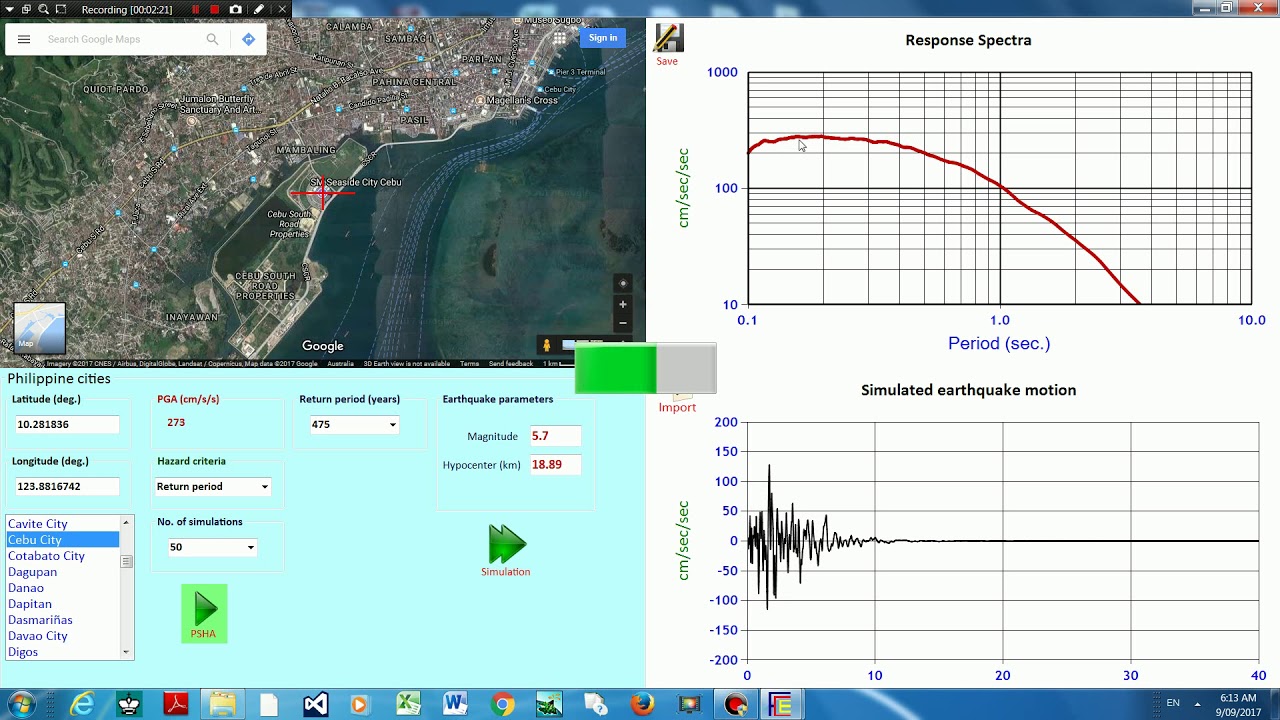Switch to Map view thumbnail
Image resolution: width=1280 pixels, height=720 pixels.
40,328
